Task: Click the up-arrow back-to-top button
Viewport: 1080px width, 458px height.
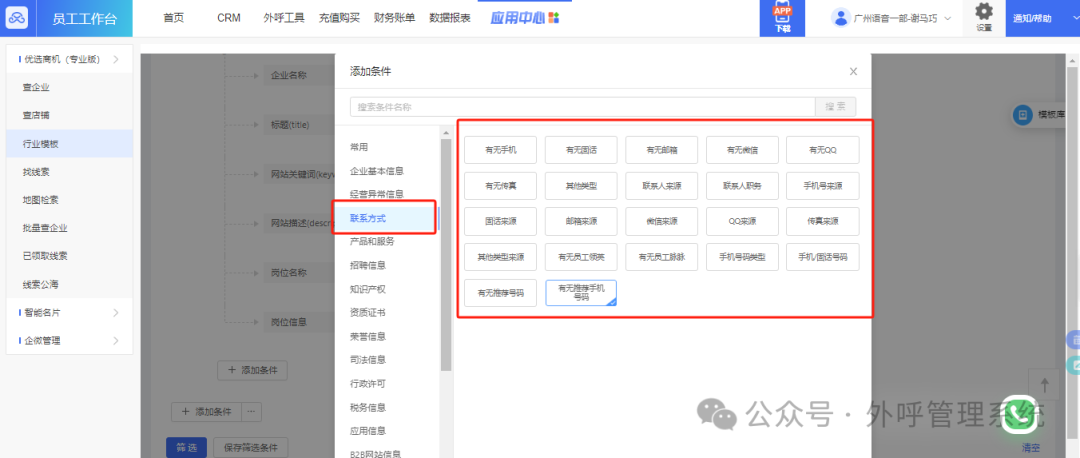Action: point(1044,384)
